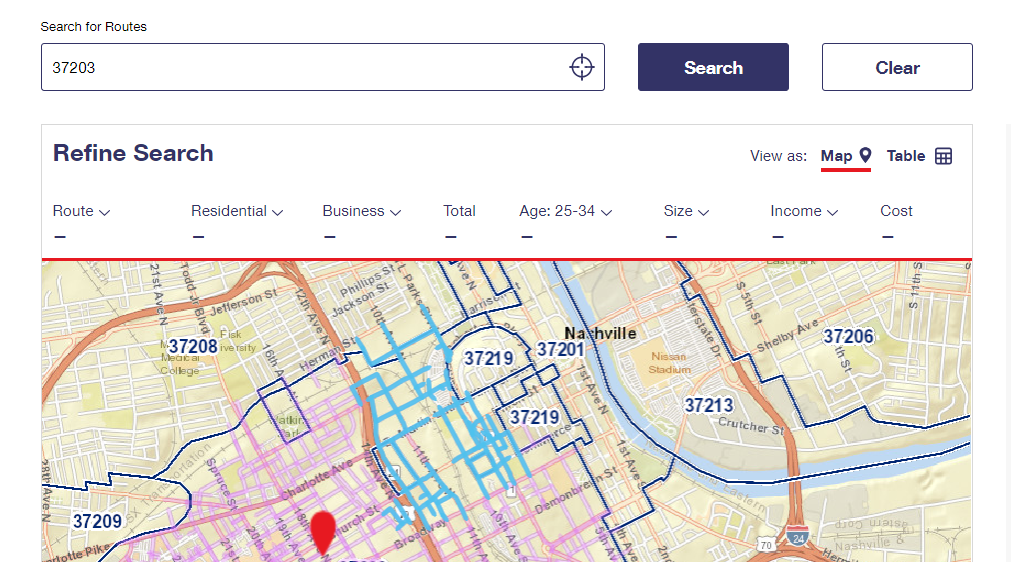Click the locate-me crosshair icon
Screen dimensions: 1011x562
point(581,67)
